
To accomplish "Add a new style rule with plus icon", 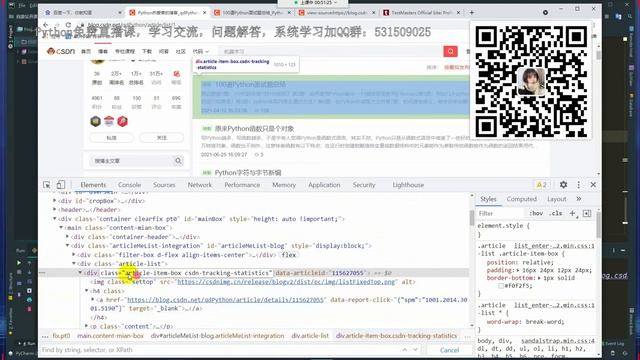I will click(x=573, y=213).
